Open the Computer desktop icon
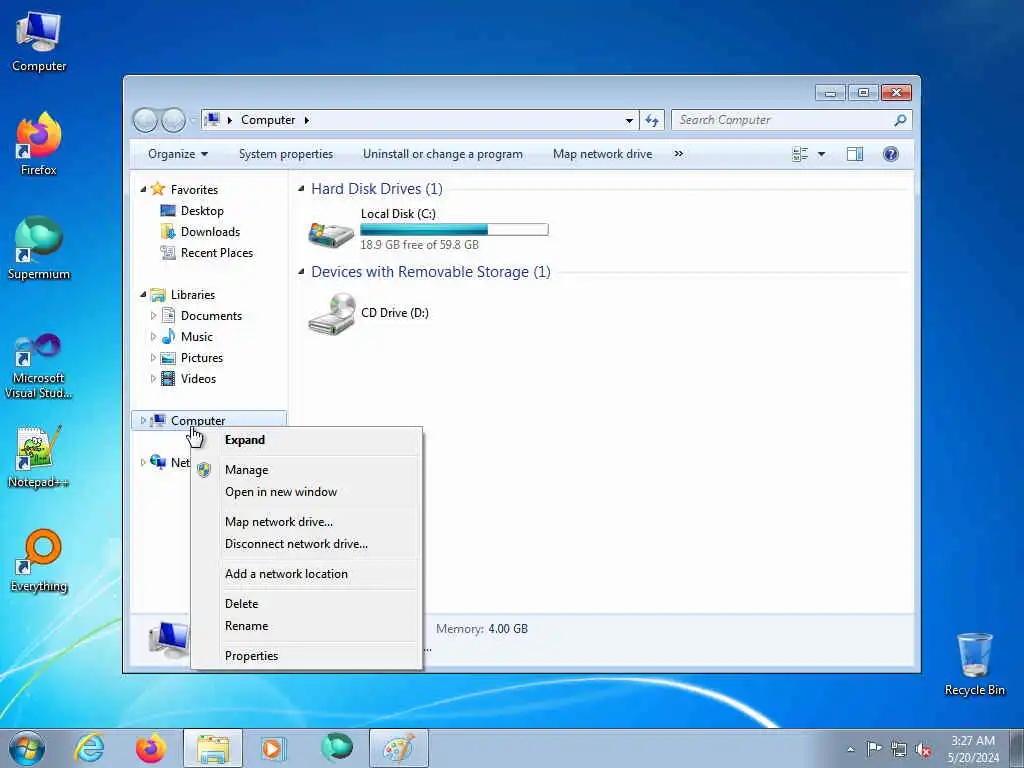This screenshot has height=768, width=1024. point(39,41)
